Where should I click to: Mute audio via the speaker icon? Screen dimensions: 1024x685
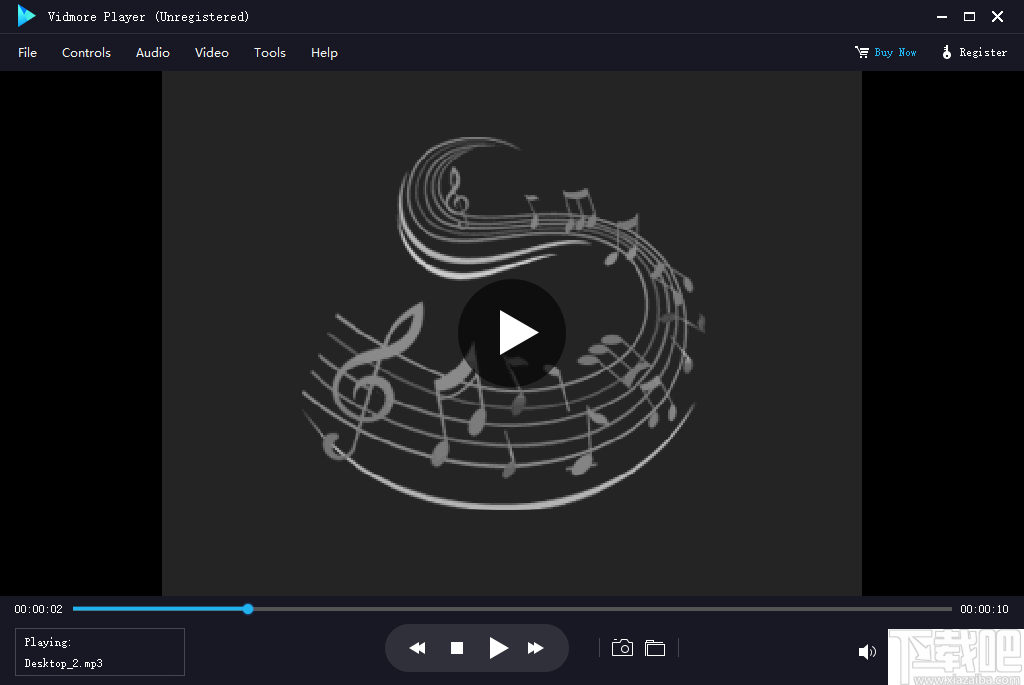pos(867,651)
